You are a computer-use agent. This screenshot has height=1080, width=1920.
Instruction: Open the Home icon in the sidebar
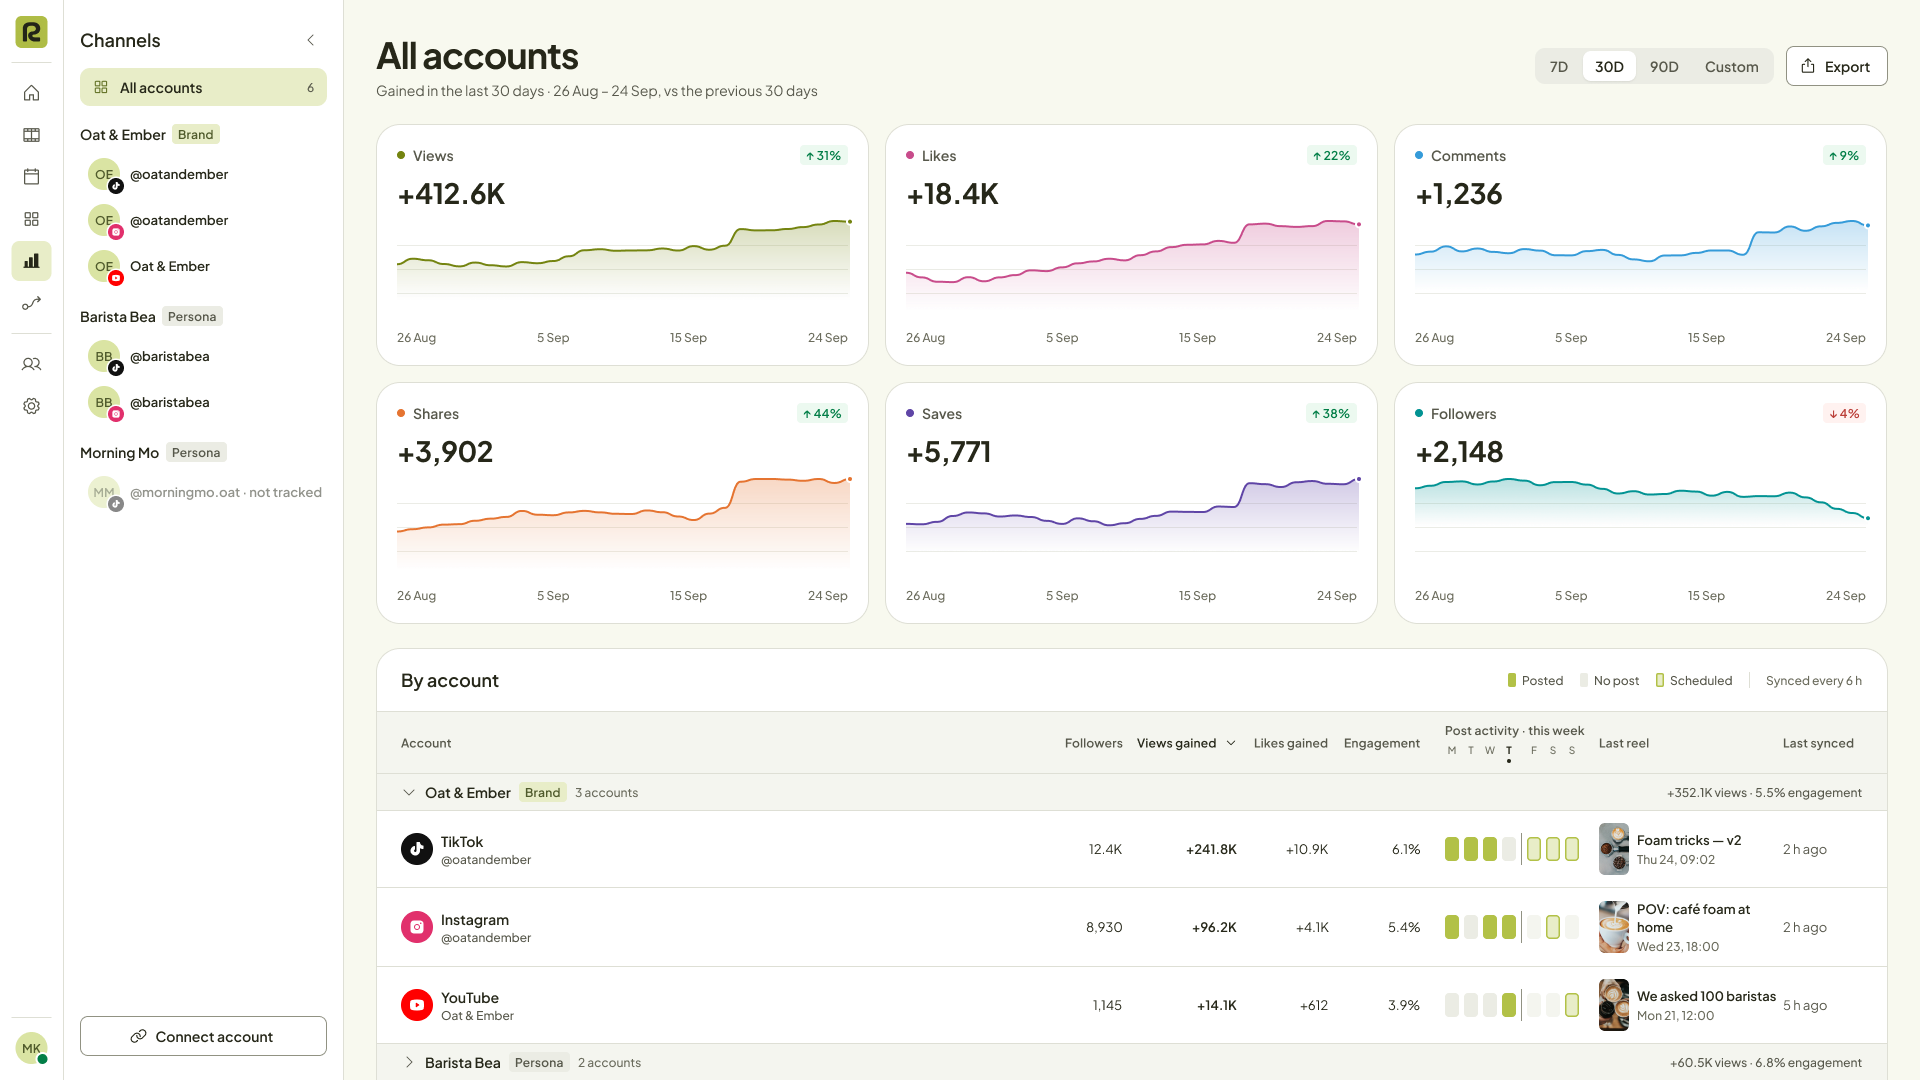point(31,93)
